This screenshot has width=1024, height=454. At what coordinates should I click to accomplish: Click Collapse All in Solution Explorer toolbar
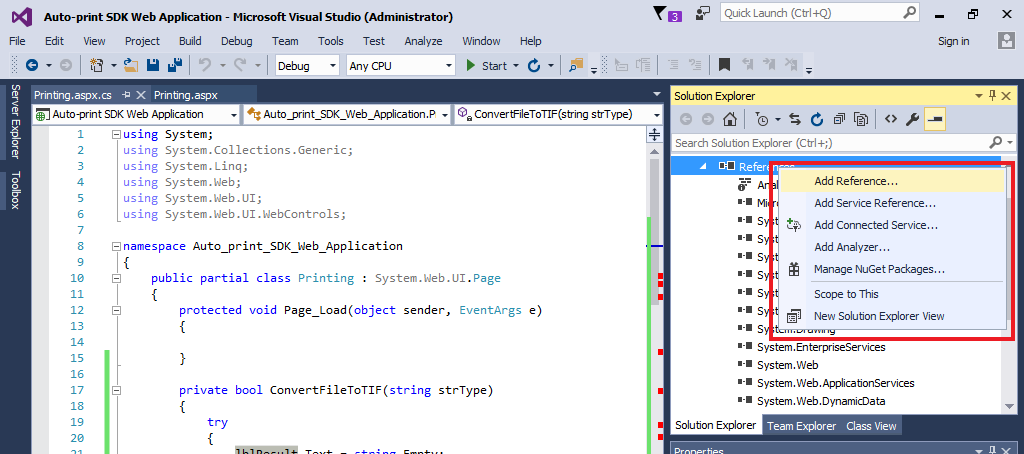[x=839, y=120]
